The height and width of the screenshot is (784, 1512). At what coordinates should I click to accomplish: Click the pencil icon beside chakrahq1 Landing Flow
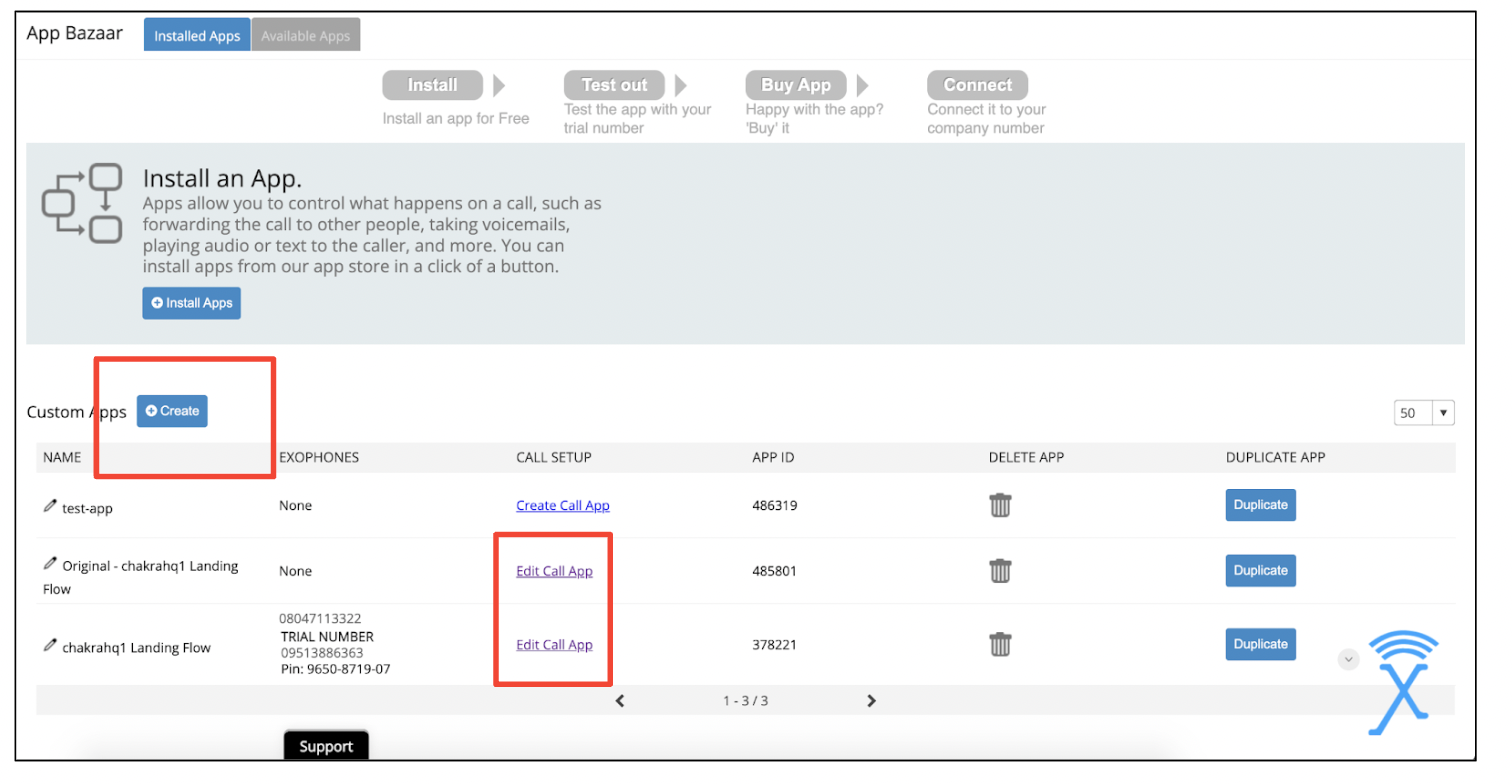click(x=50, y=646)
